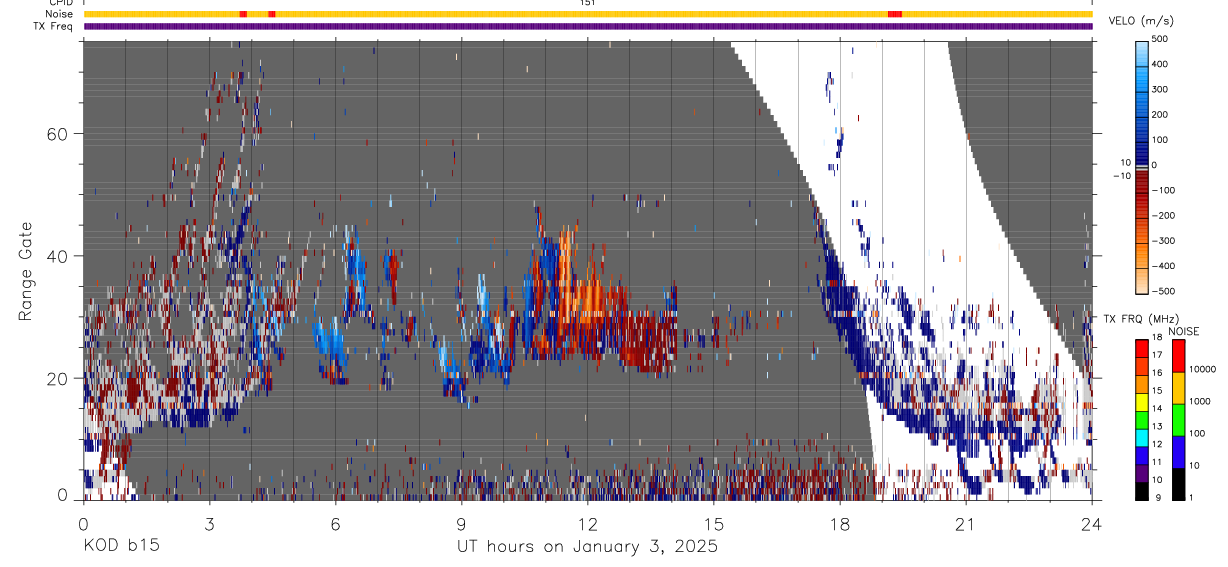Click the x-axis tick label '18'
The height and width of the screenshot is (567, 1228).
pyautogui.click(x=840, y=523)
